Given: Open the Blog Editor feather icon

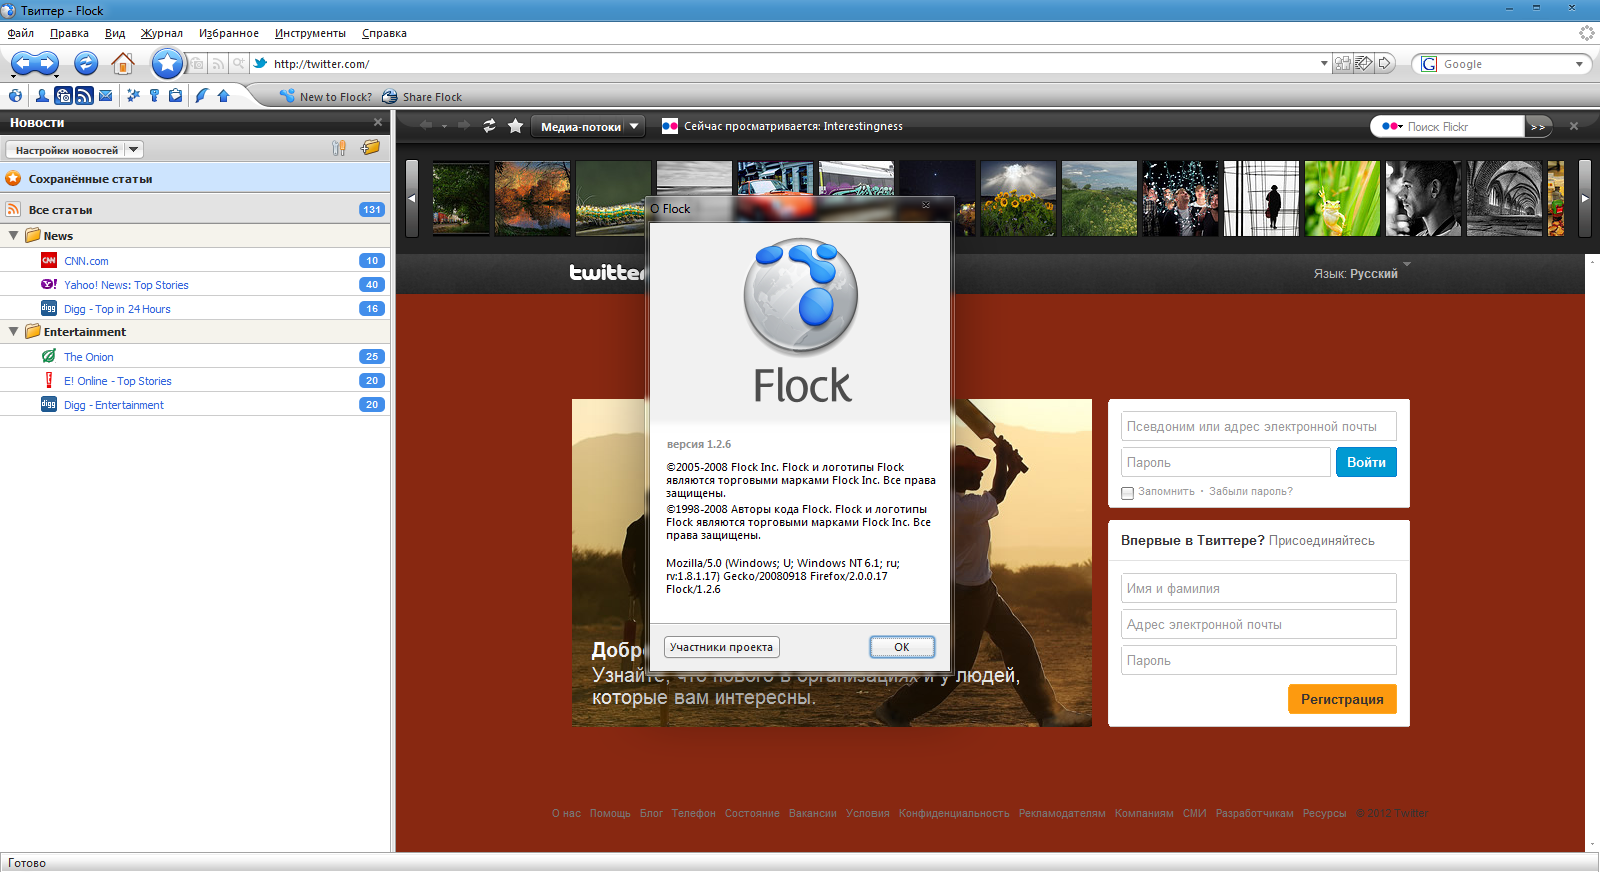Looking at the screenshot, I should click(x=202, y=96).
